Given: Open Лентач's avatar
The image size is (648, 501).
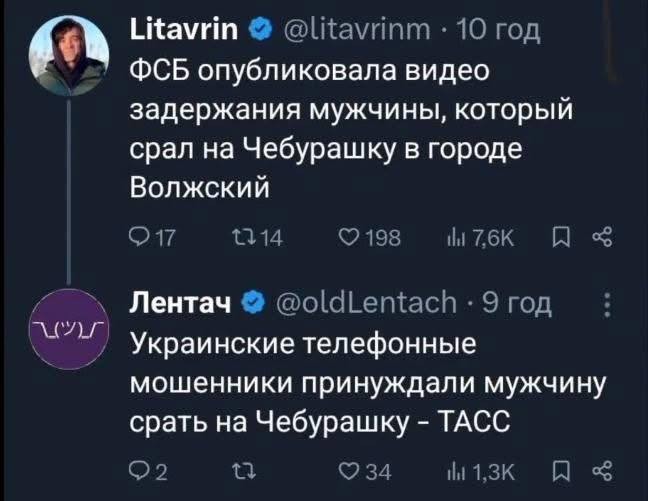Looking at the screenshot, I should tap(69, 331).
